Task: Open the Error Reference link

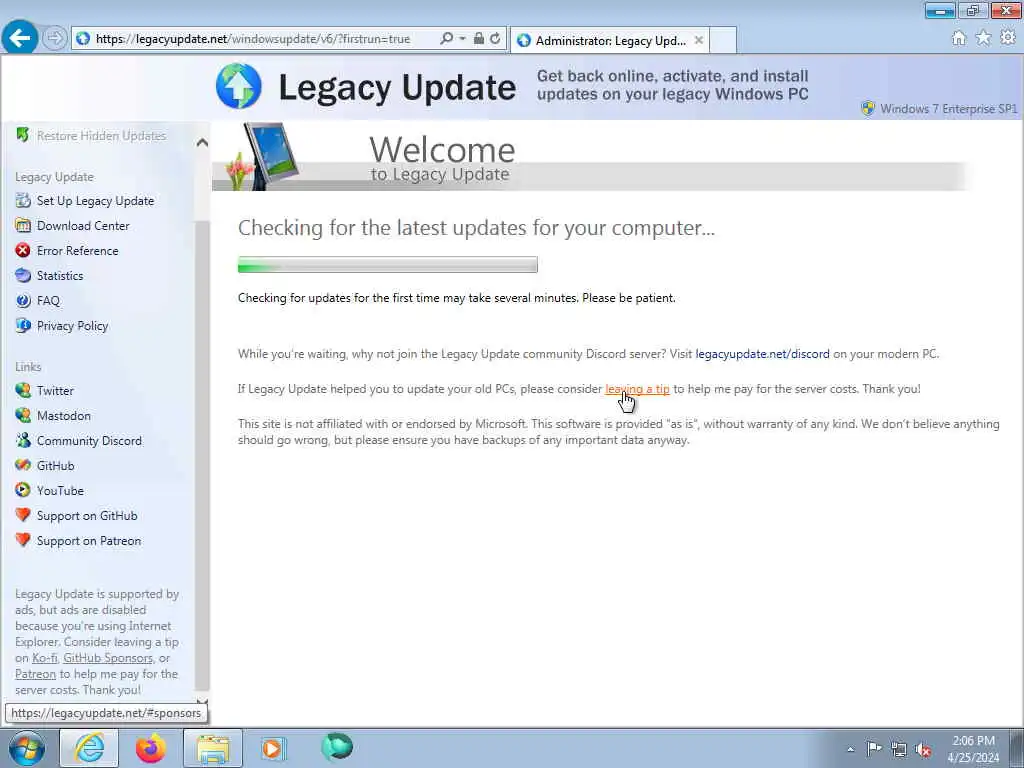Action: (x=78, y=251)
